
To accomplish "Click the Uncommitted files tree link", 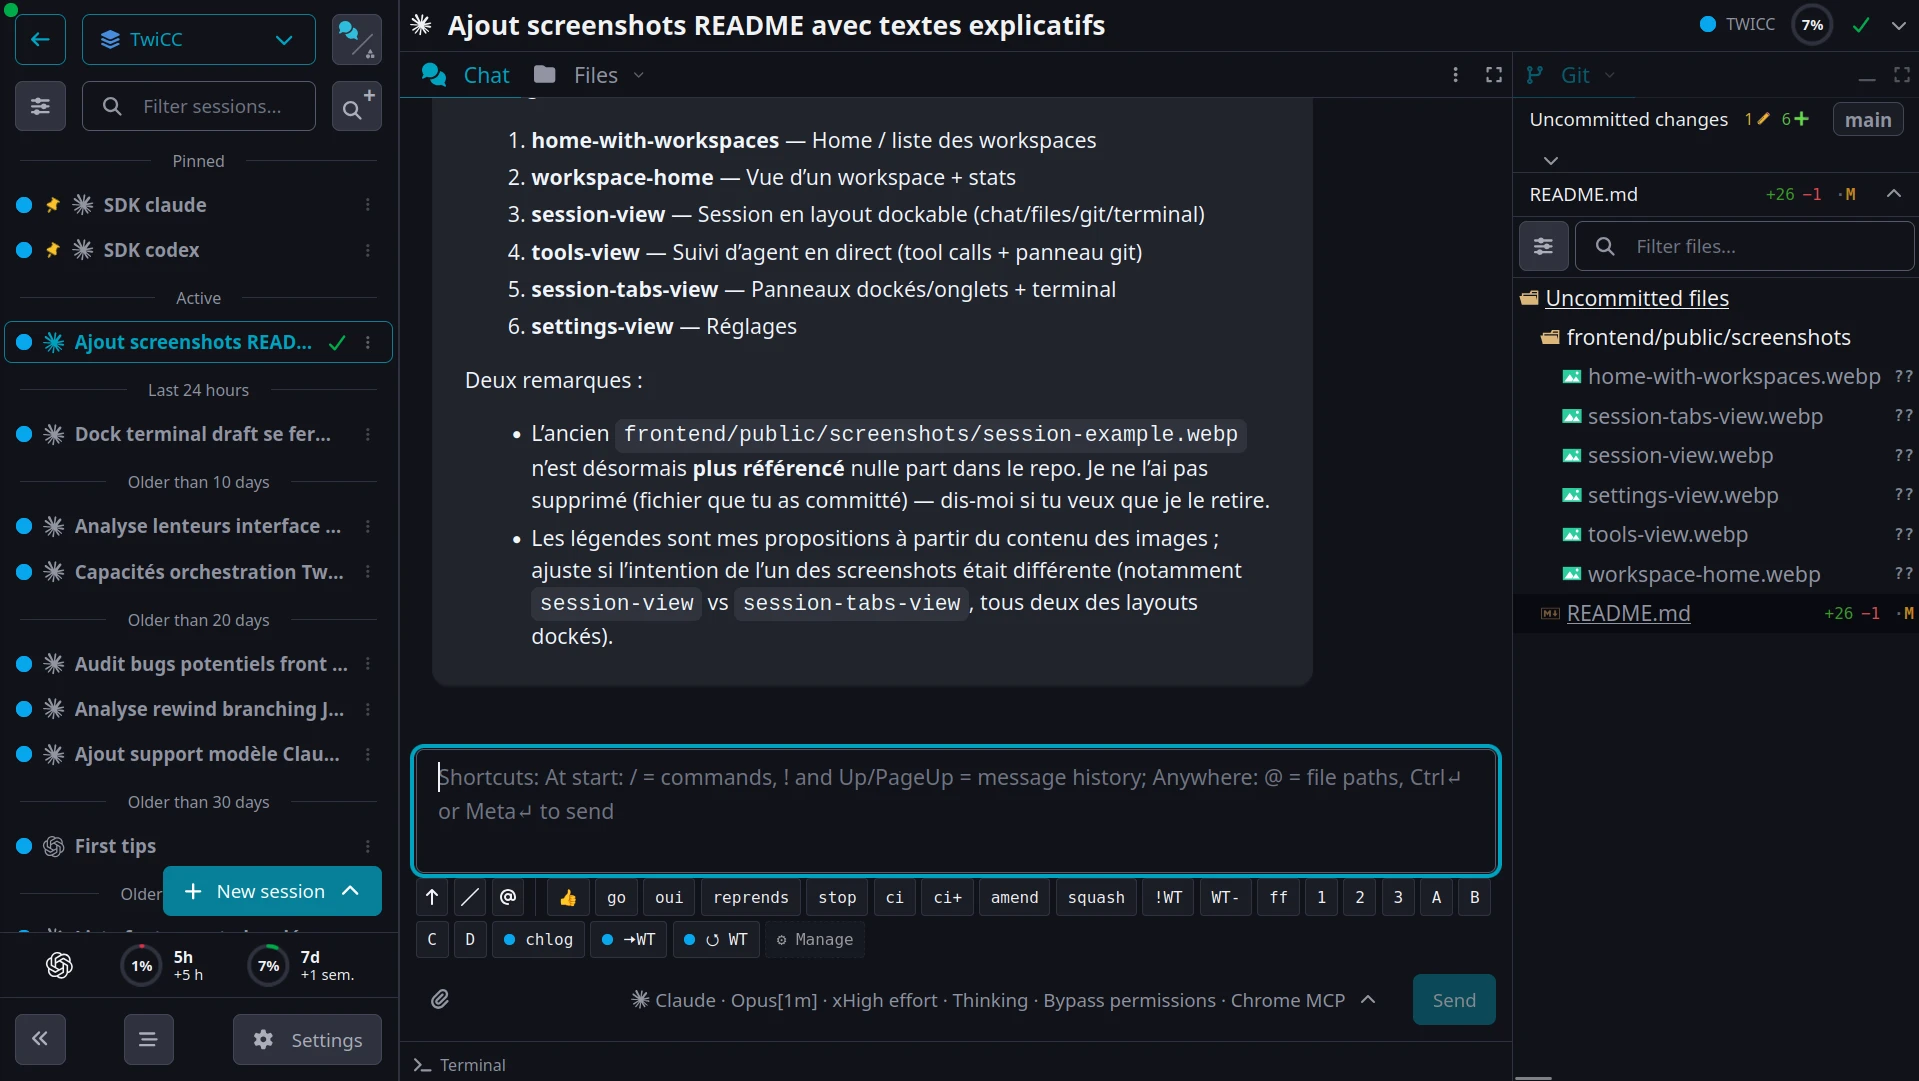I will pyautogui.click(x=1637, y=298).
